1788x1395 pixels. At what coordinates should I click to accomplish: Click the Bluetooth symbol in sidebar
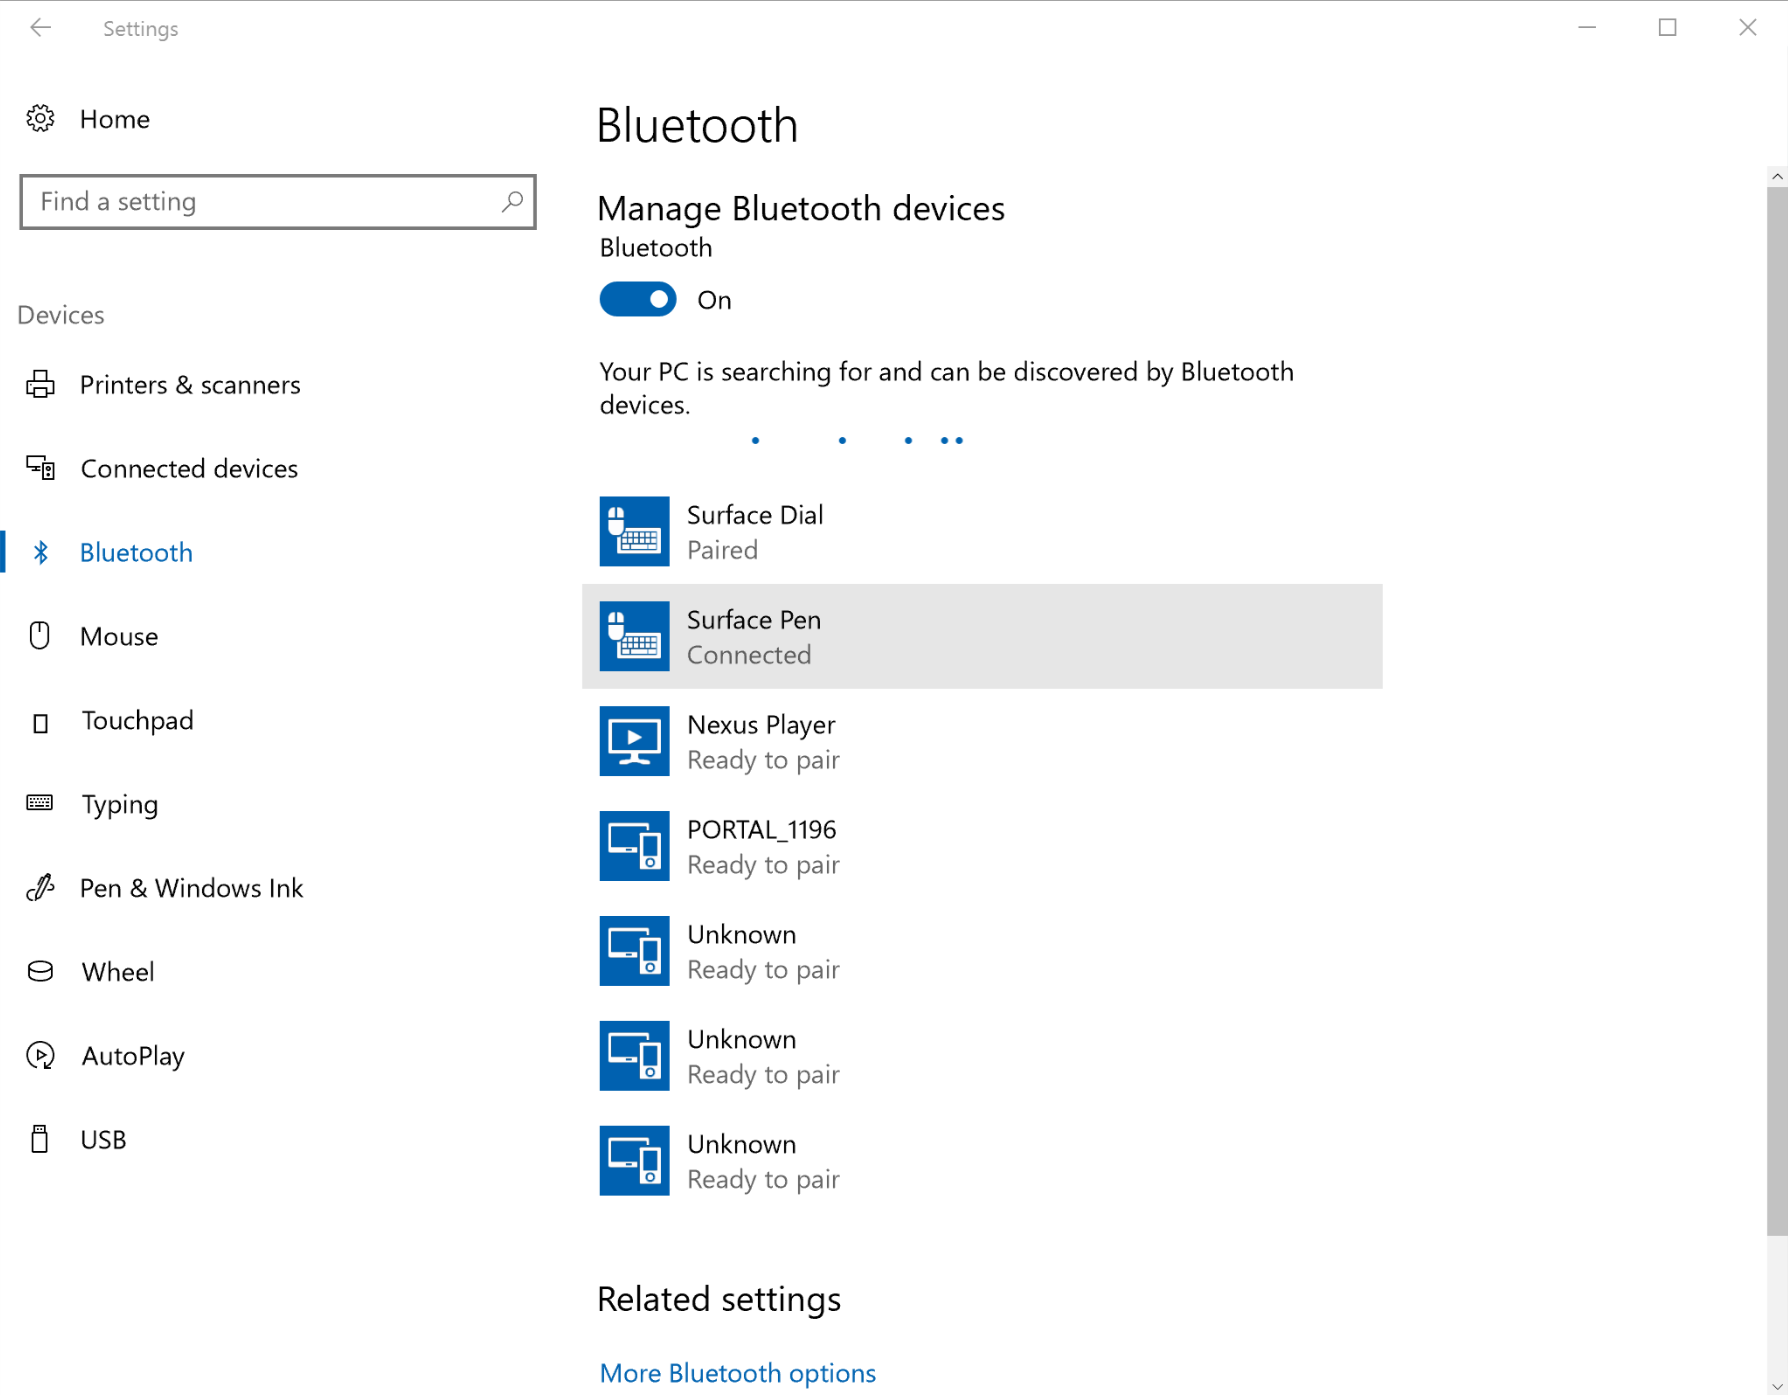point(40,552)
